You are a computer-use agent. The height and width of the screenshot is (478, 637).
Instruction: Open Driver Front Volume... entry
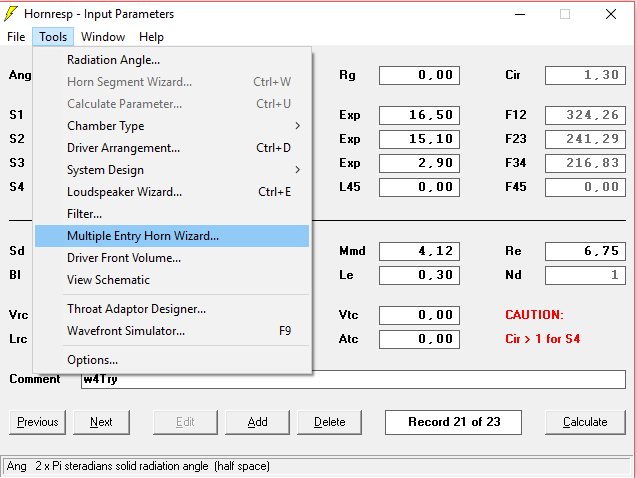tap(172, 258)
